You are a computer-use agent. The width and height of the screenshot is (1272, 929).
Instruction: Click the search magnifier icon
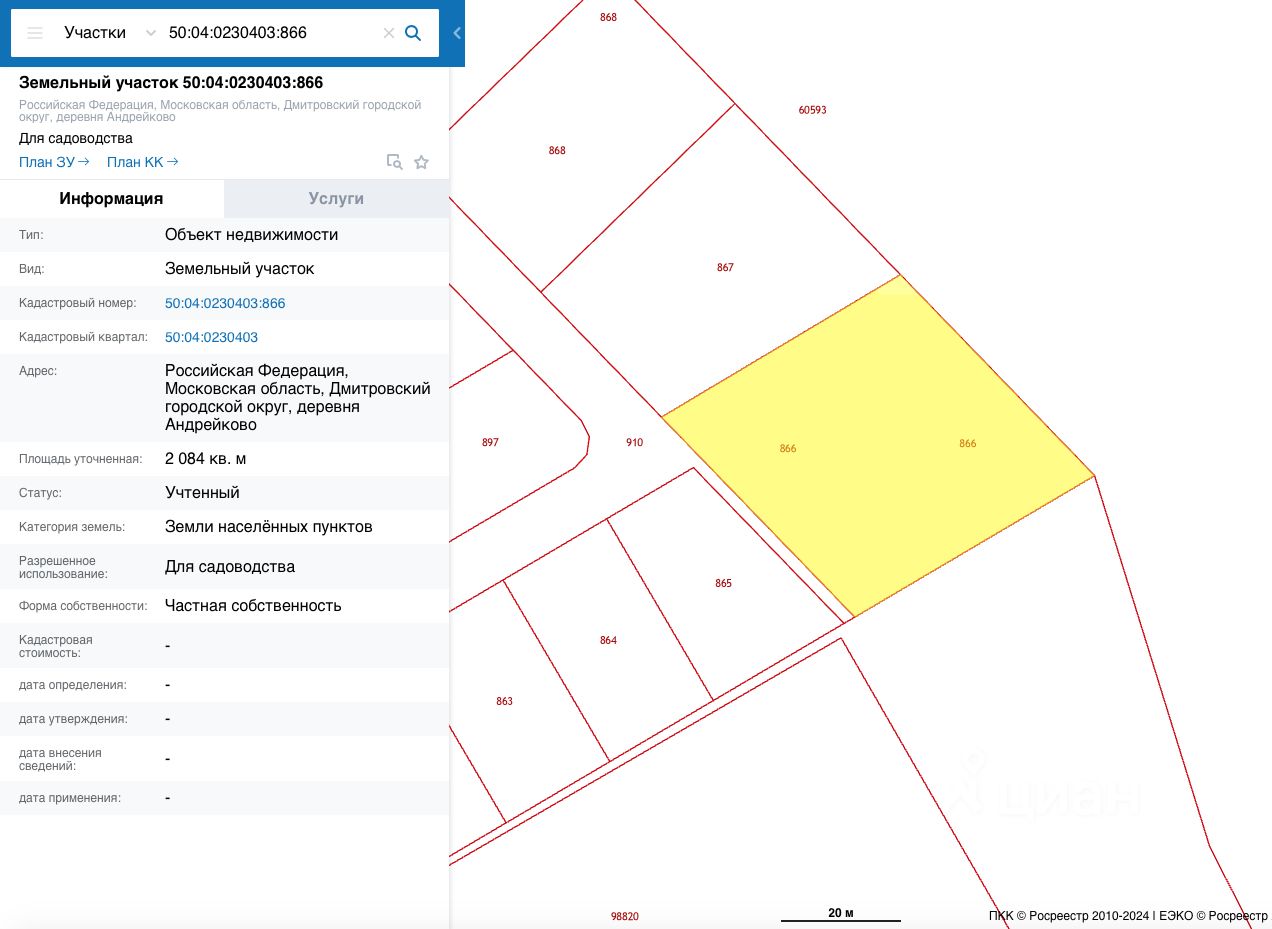pos(413,33)
